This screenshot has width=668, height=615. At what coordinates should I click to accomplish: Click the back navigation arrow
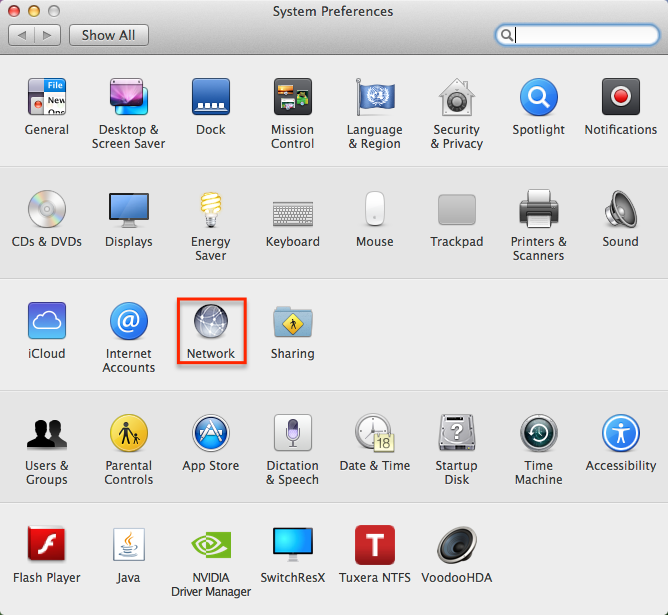tap(22, 35)
